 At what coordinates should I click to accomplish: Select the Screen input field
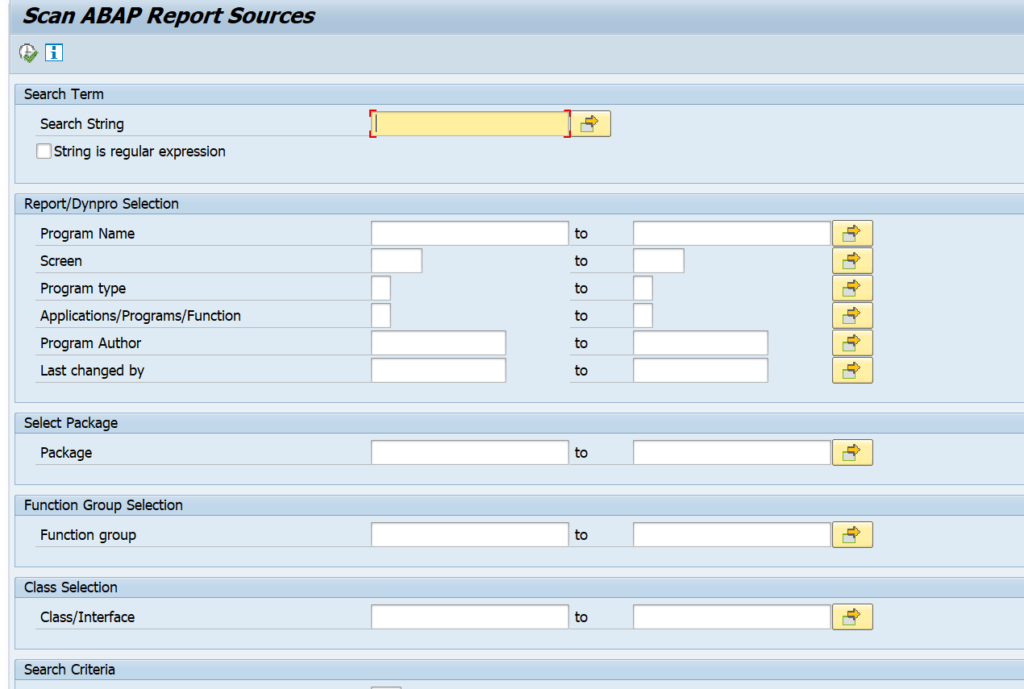pos(395,260)
